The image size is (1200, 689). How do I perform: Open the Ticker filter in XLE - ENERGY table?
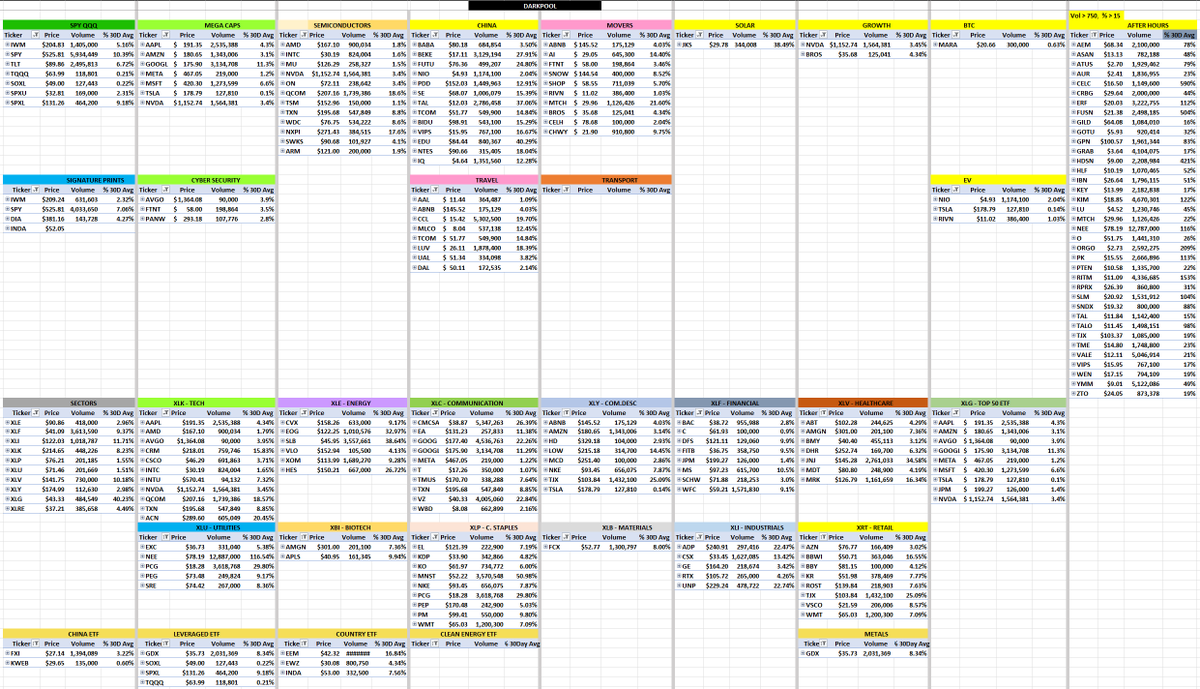[x=305, y=414]
